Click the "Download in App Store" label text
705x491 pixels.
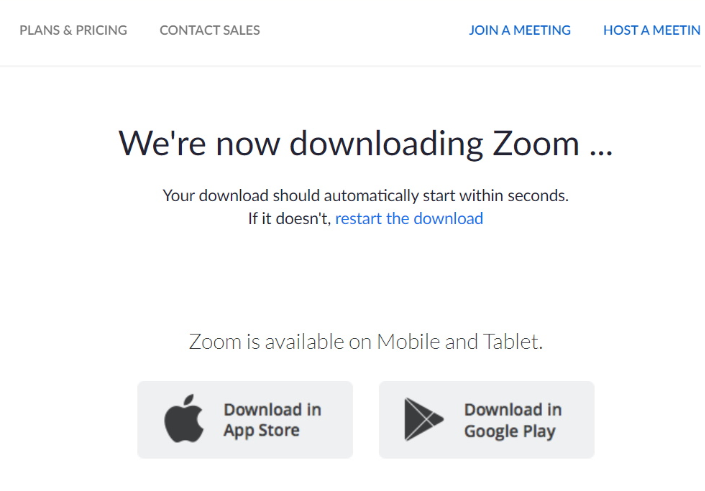(x=272, y=420)
